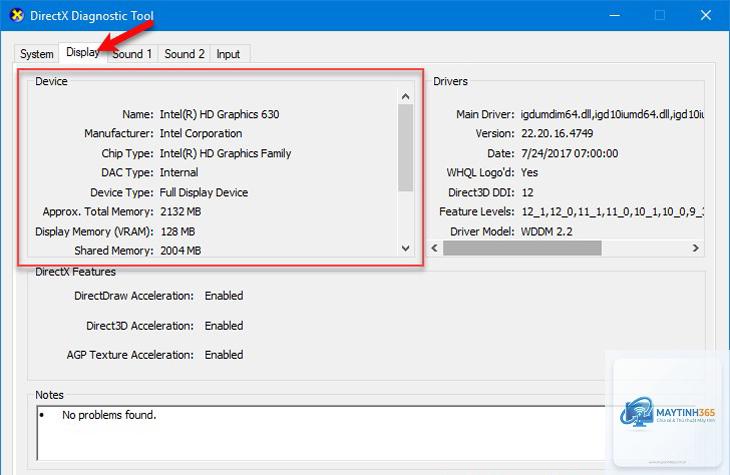
Task: Click the DirectX Diagnostic Tool title icon
Action: [17, 15]
